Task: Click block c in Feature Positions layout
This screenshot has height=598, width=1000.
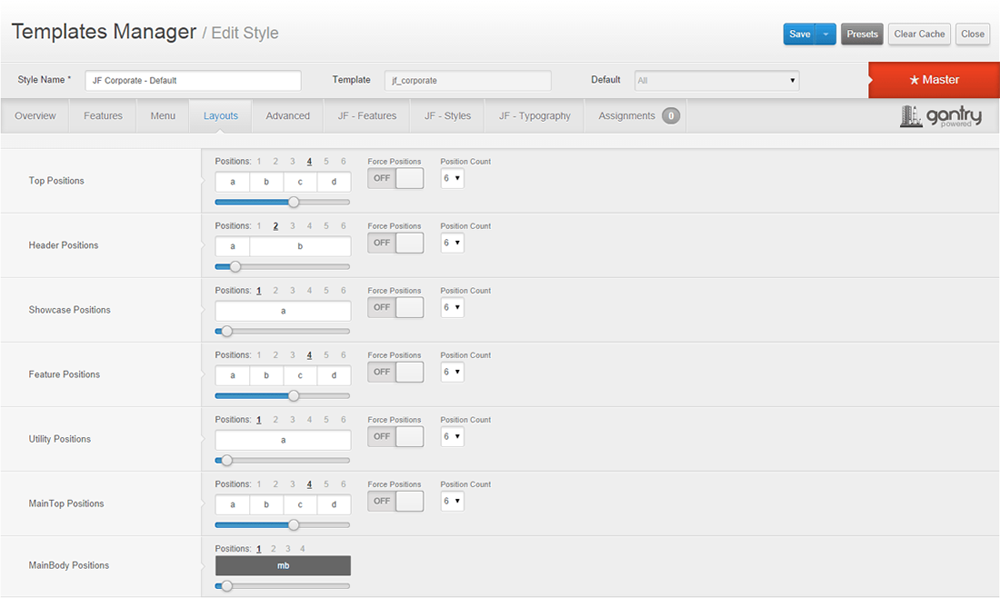Action: tap(300, 376)
